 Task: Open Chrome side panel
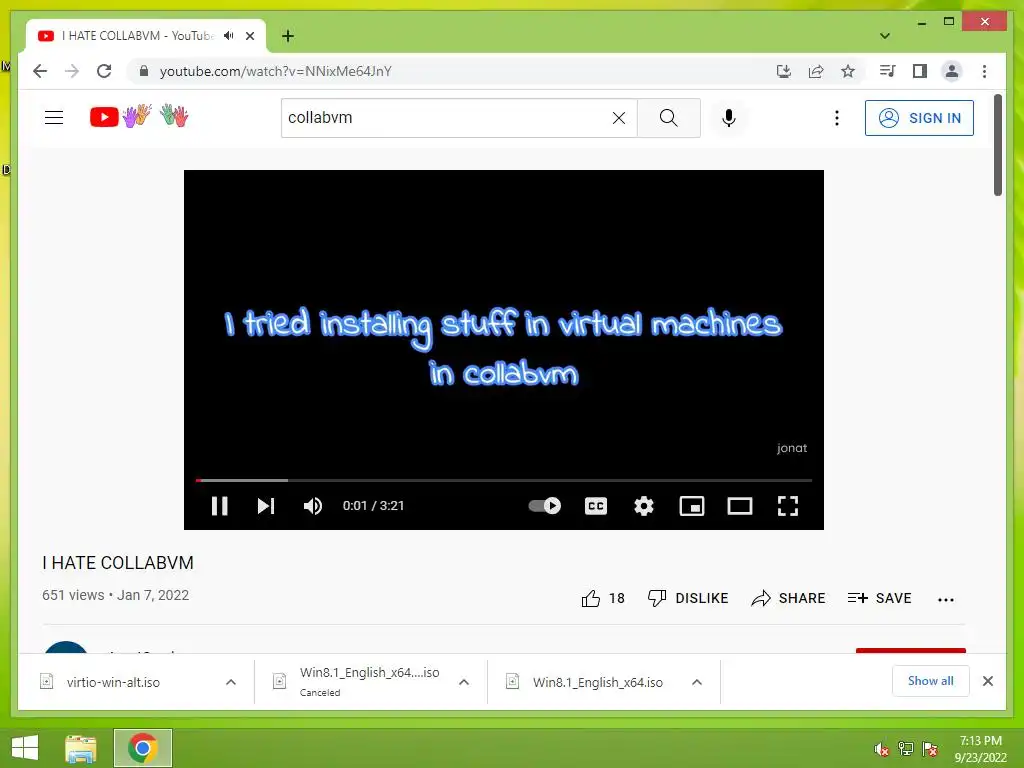[920, 71]
